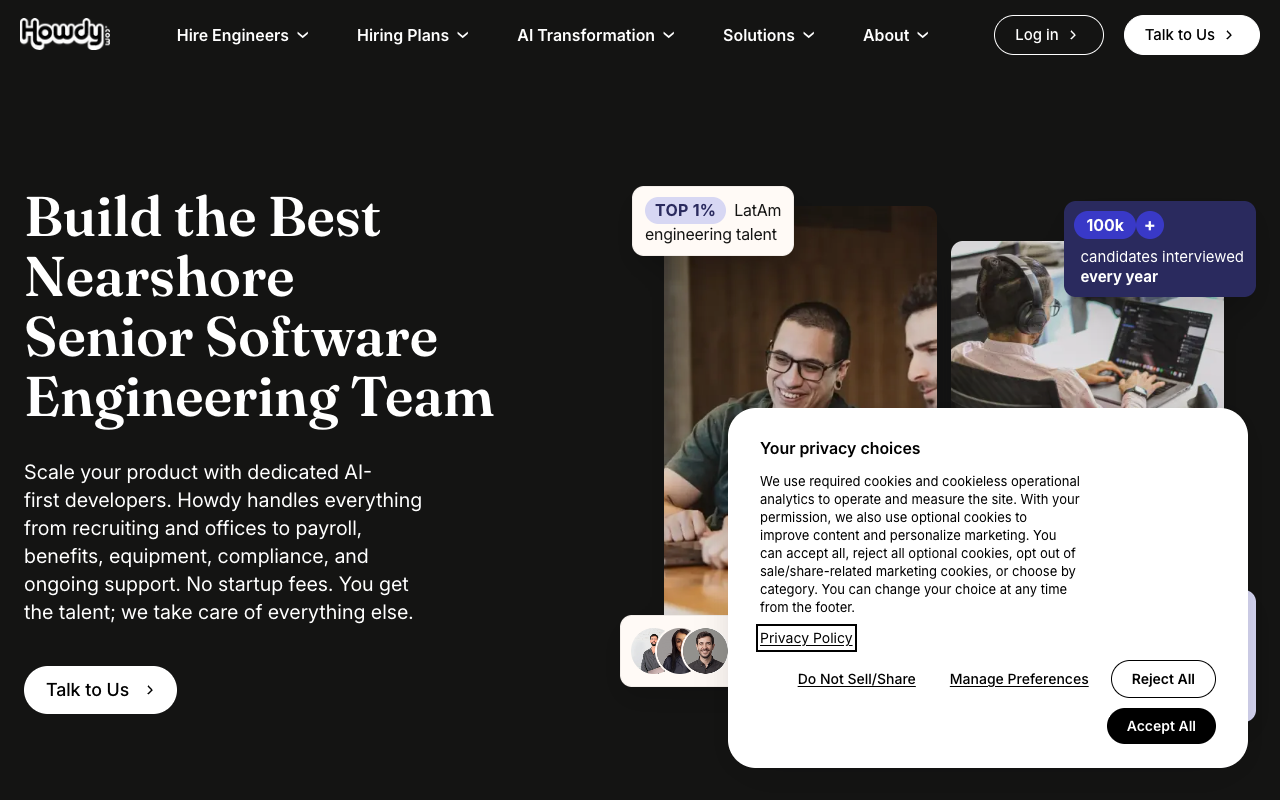Click the TOP 1% badge

(x=685, y=210)
